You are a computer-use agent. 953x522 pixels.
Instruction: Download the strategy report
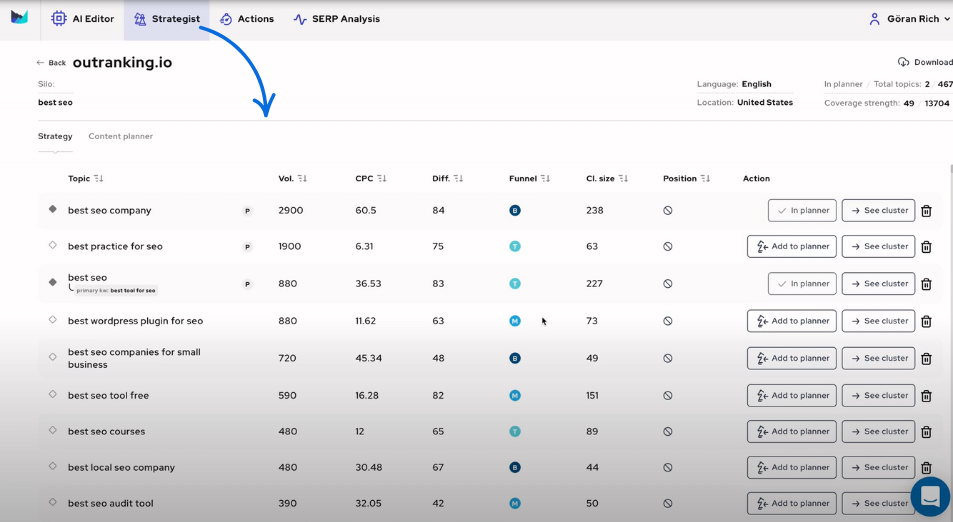[925, 62]
